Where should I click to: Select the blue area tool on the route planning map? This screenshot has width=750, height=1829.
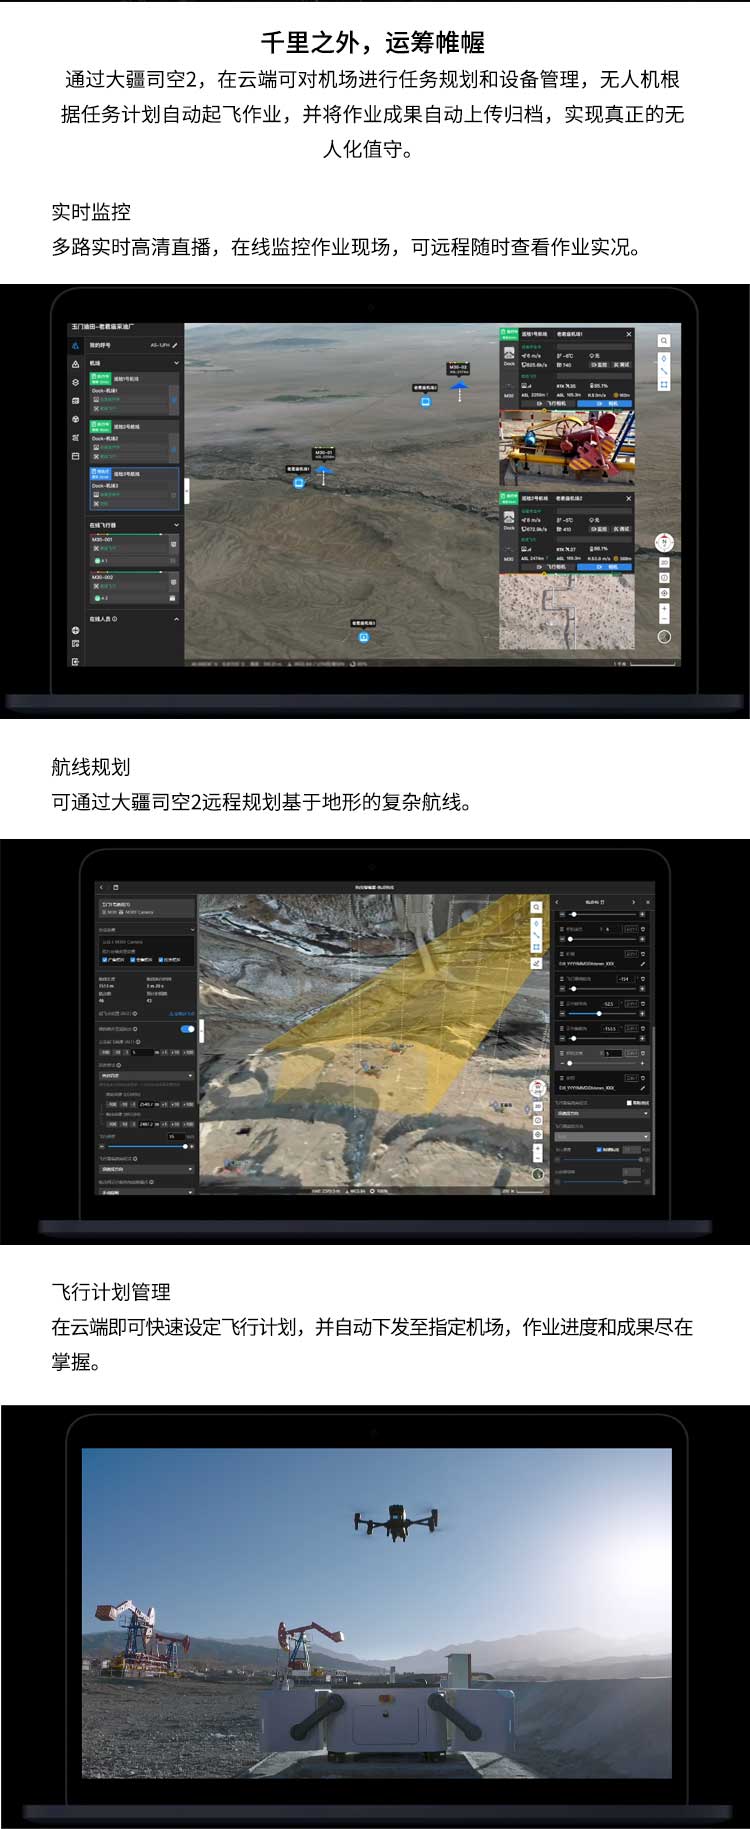click(x=537, y=947)
